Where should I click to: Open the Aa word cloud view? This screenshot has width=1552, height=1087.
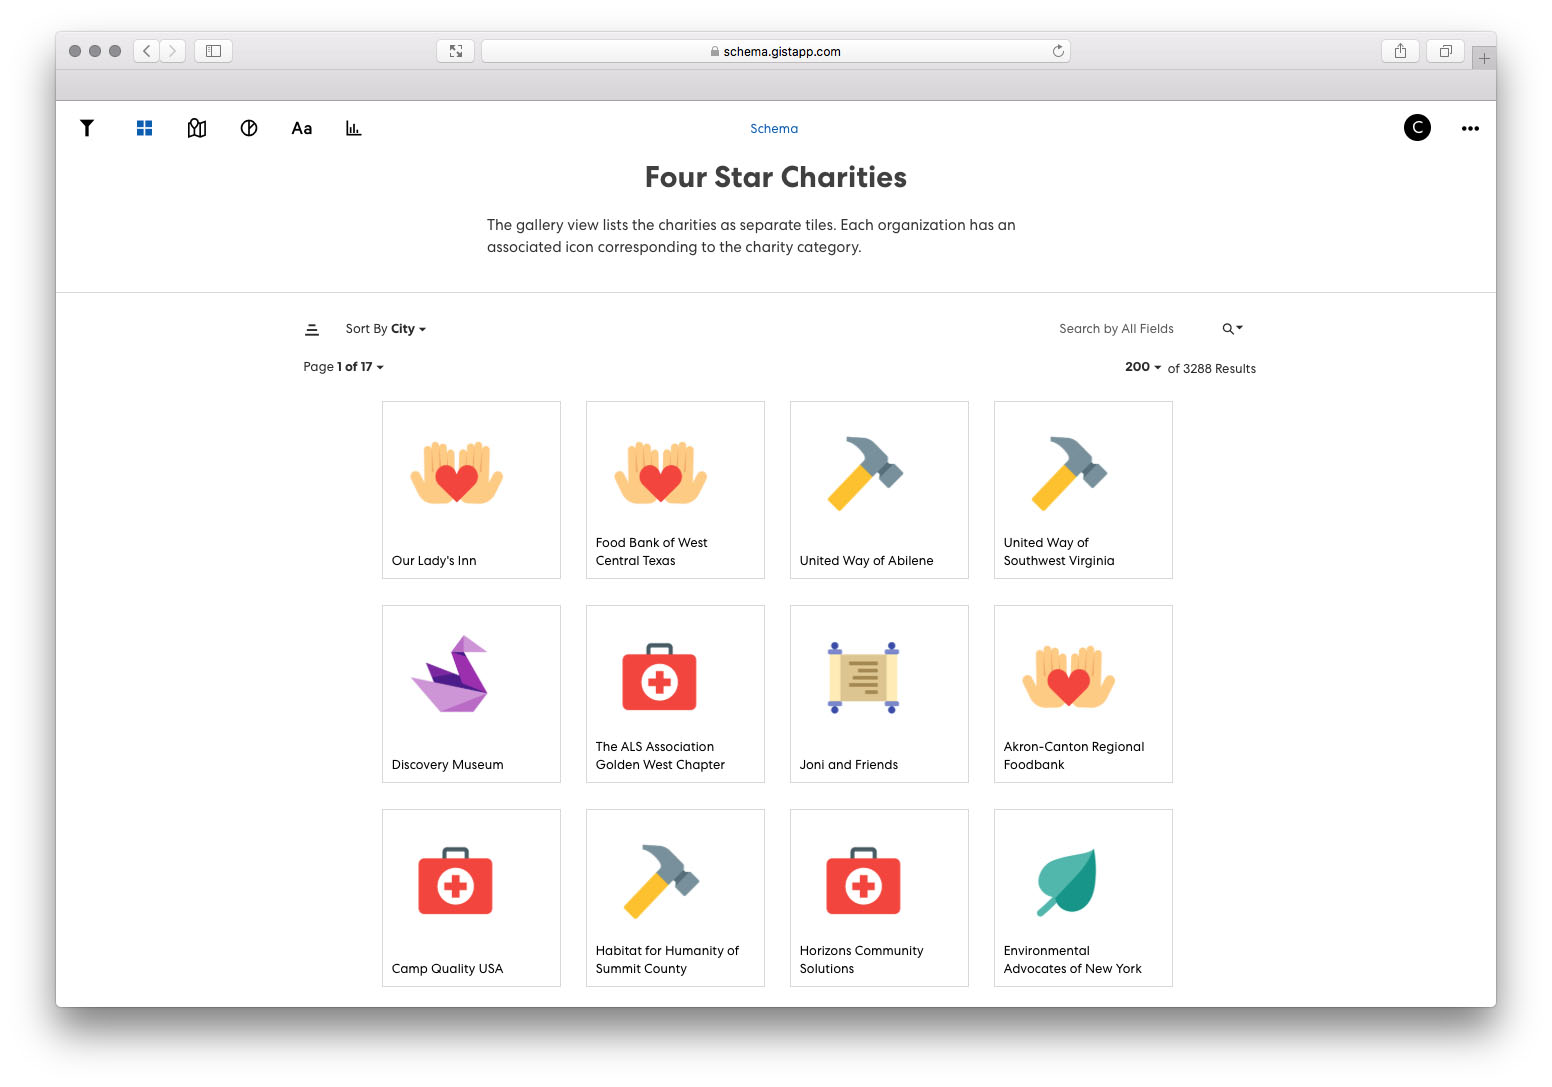302,128
